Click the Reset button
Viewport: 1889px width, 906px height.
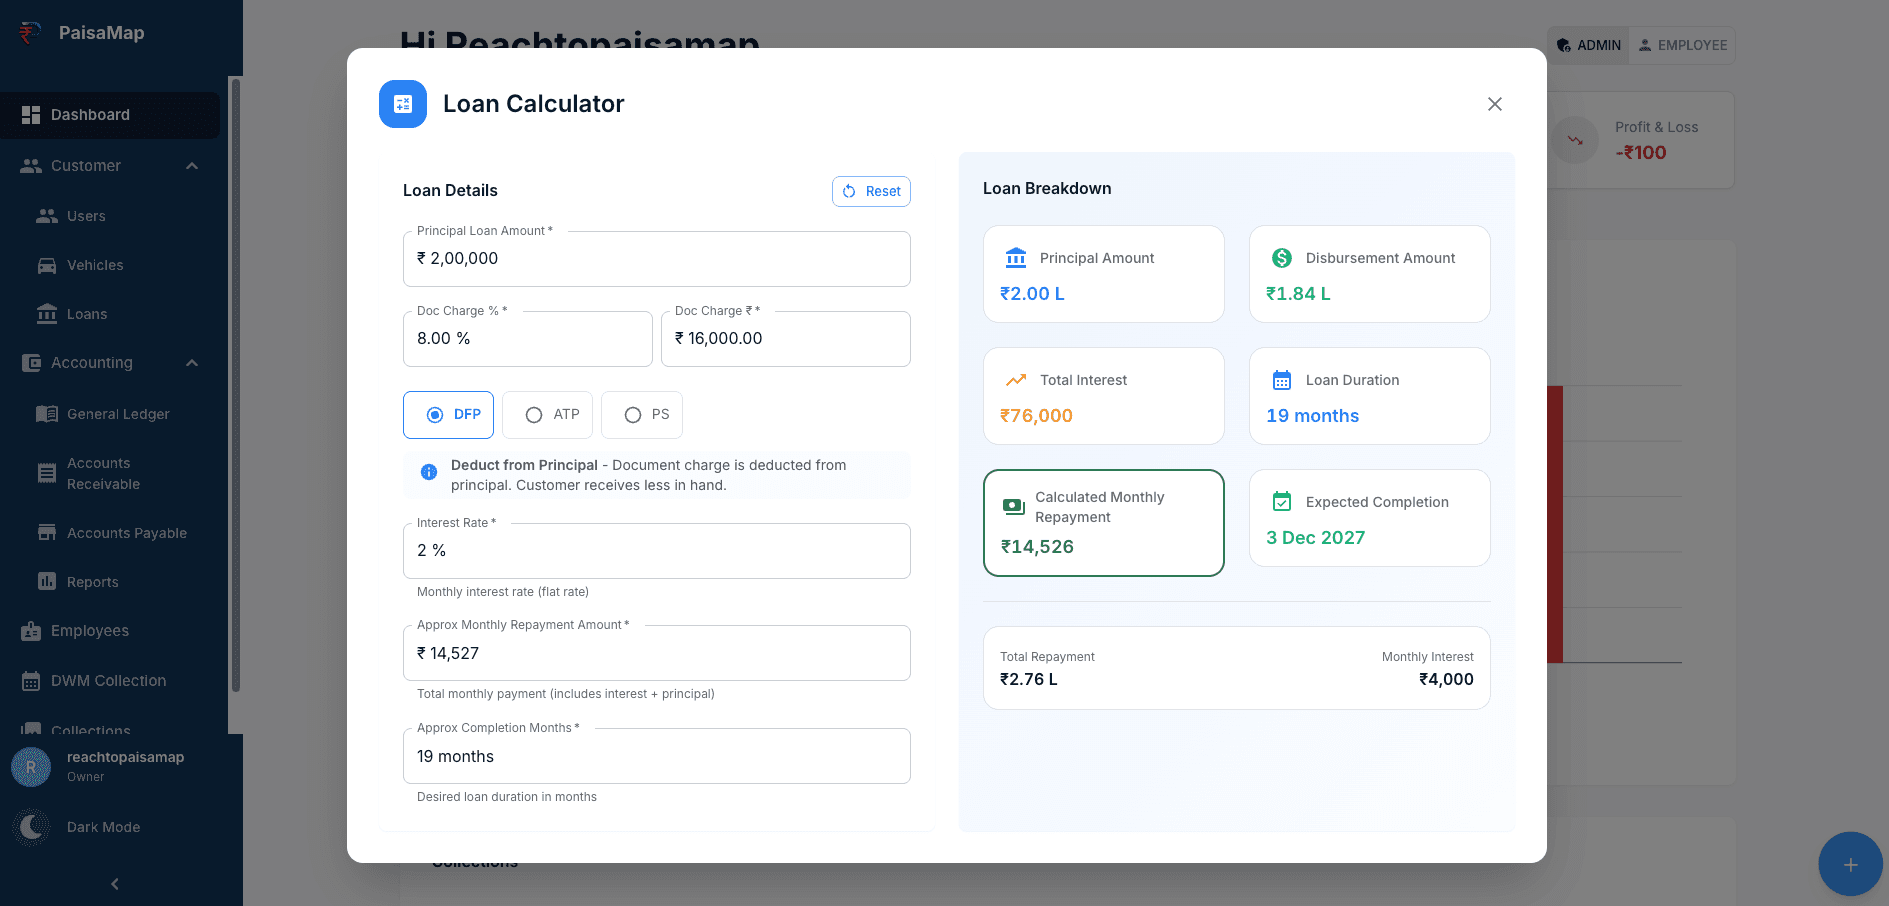871,191
